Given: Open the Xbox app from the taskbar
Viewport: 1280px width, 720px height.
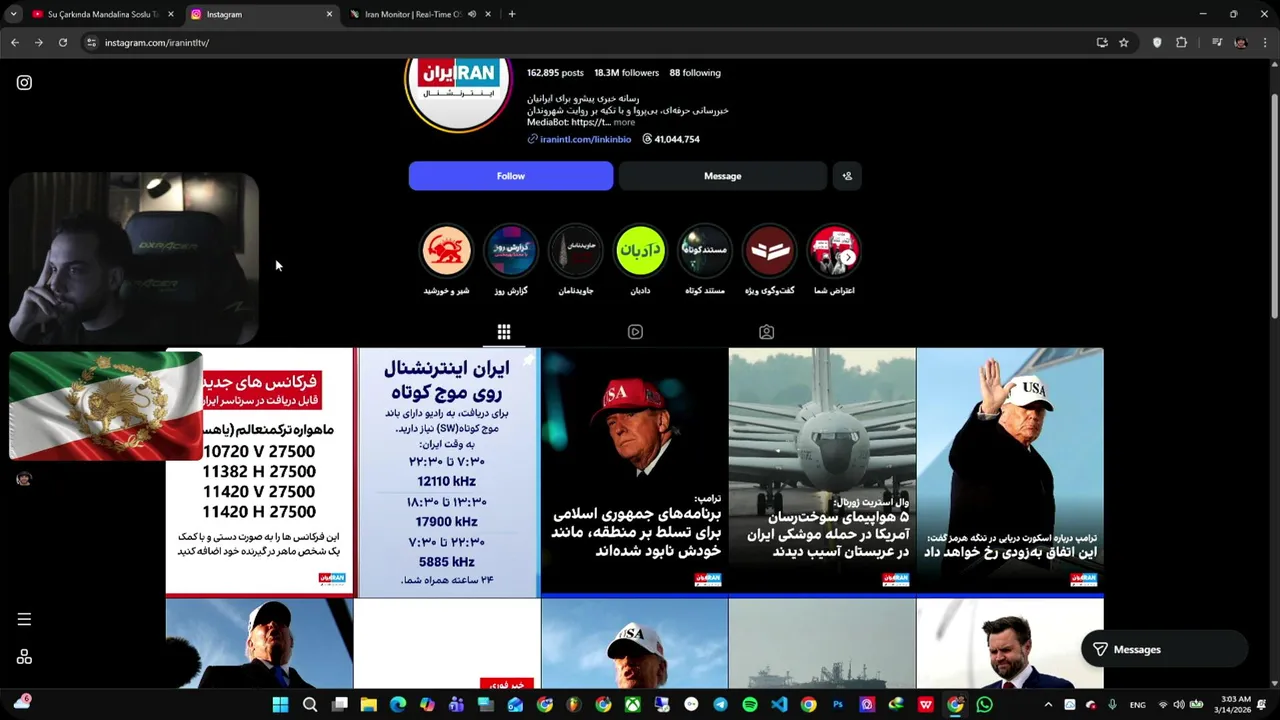Looking at the screenshot, I should coord(633,705).
